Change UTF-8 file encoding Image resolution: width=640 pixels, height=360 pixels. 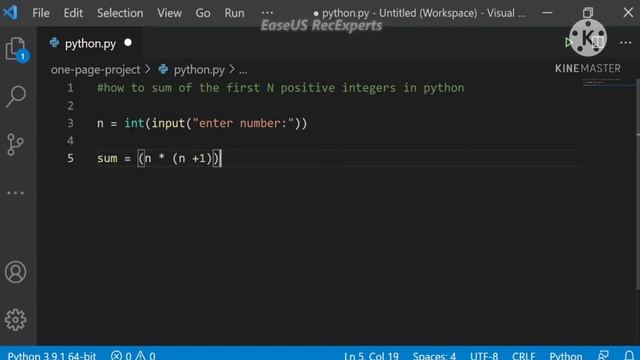[484, 356]
